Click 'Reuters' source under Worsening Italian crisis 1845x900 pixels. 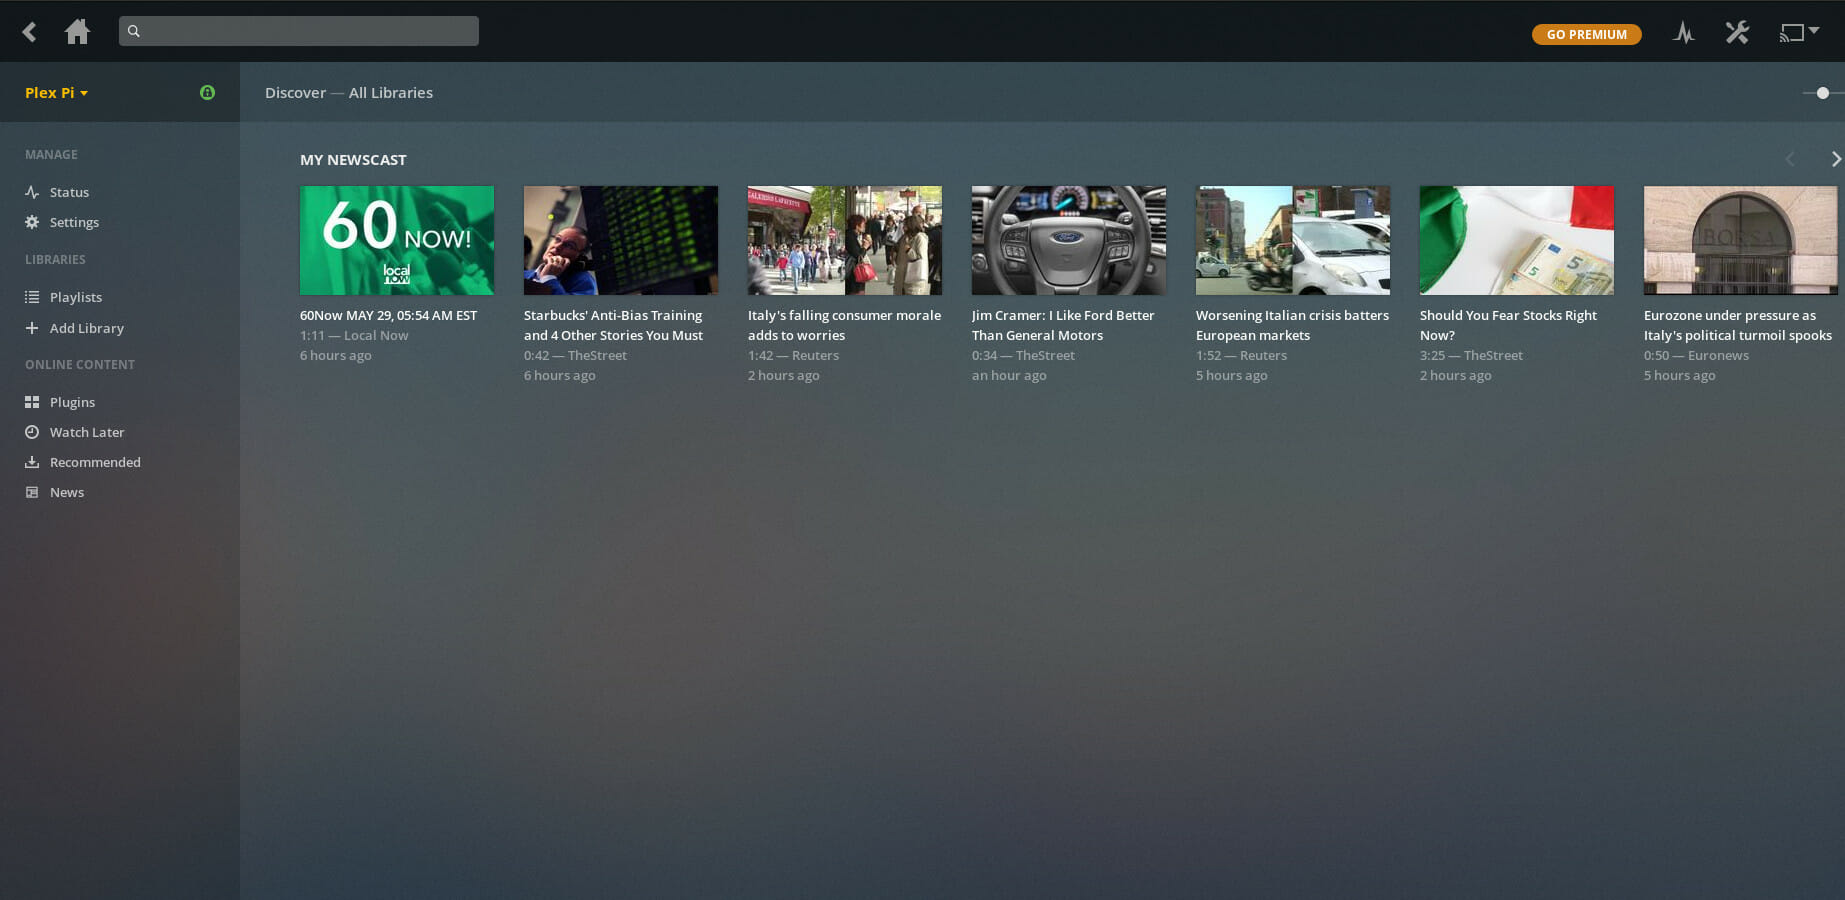(1263, 355)
